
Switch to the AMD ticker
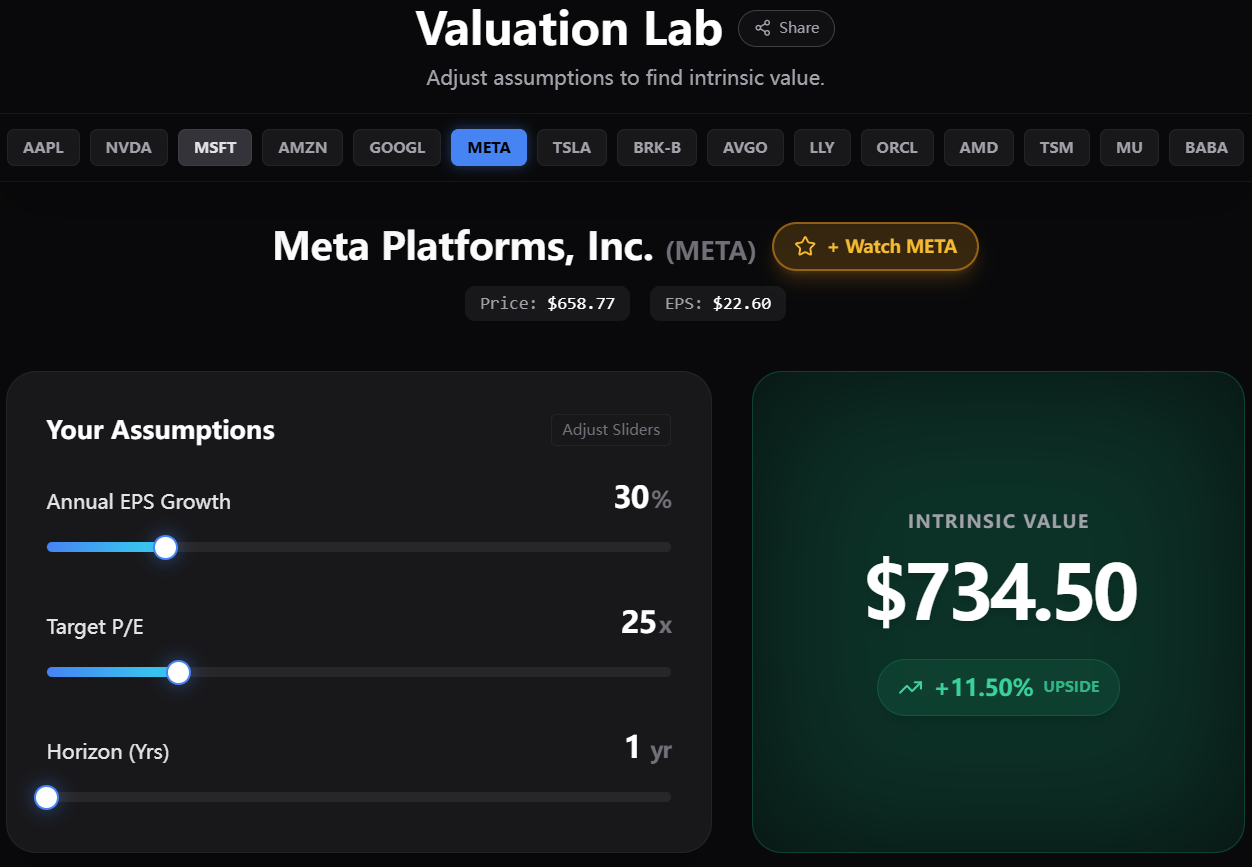coord(979,148)
